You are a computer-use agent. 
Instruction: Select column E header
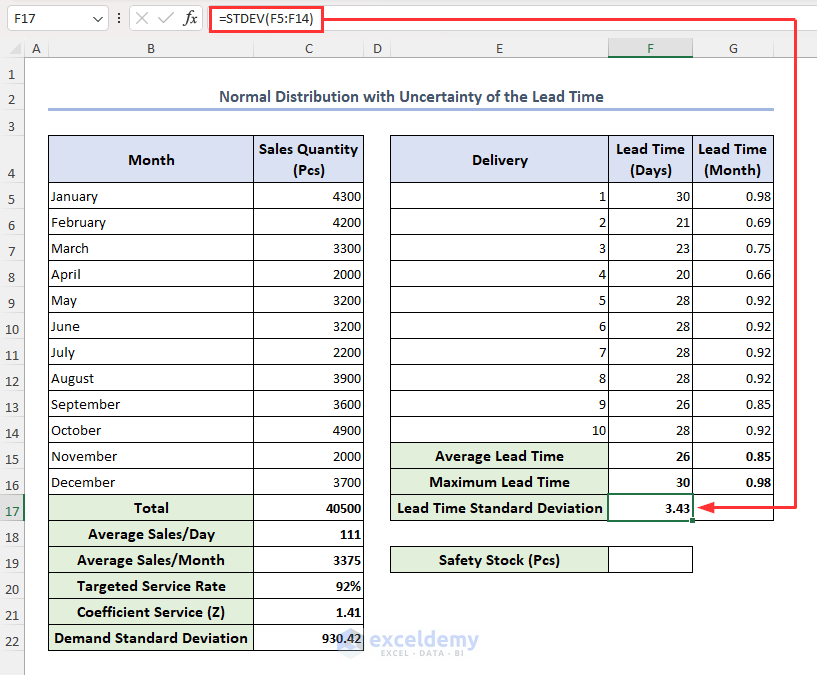tap(499, 49)
